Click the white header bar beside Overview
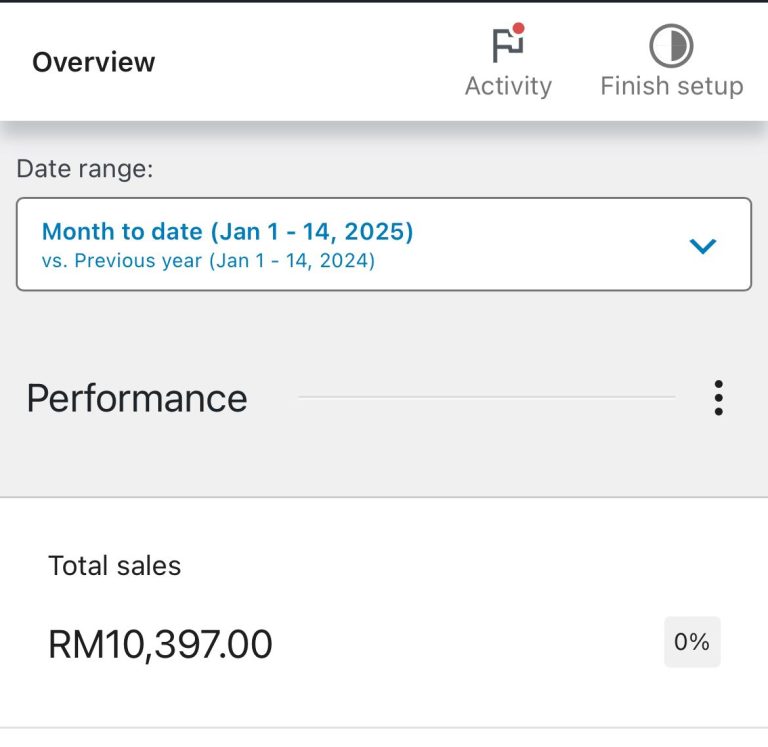The image size is (768, 747). [300, 62]
